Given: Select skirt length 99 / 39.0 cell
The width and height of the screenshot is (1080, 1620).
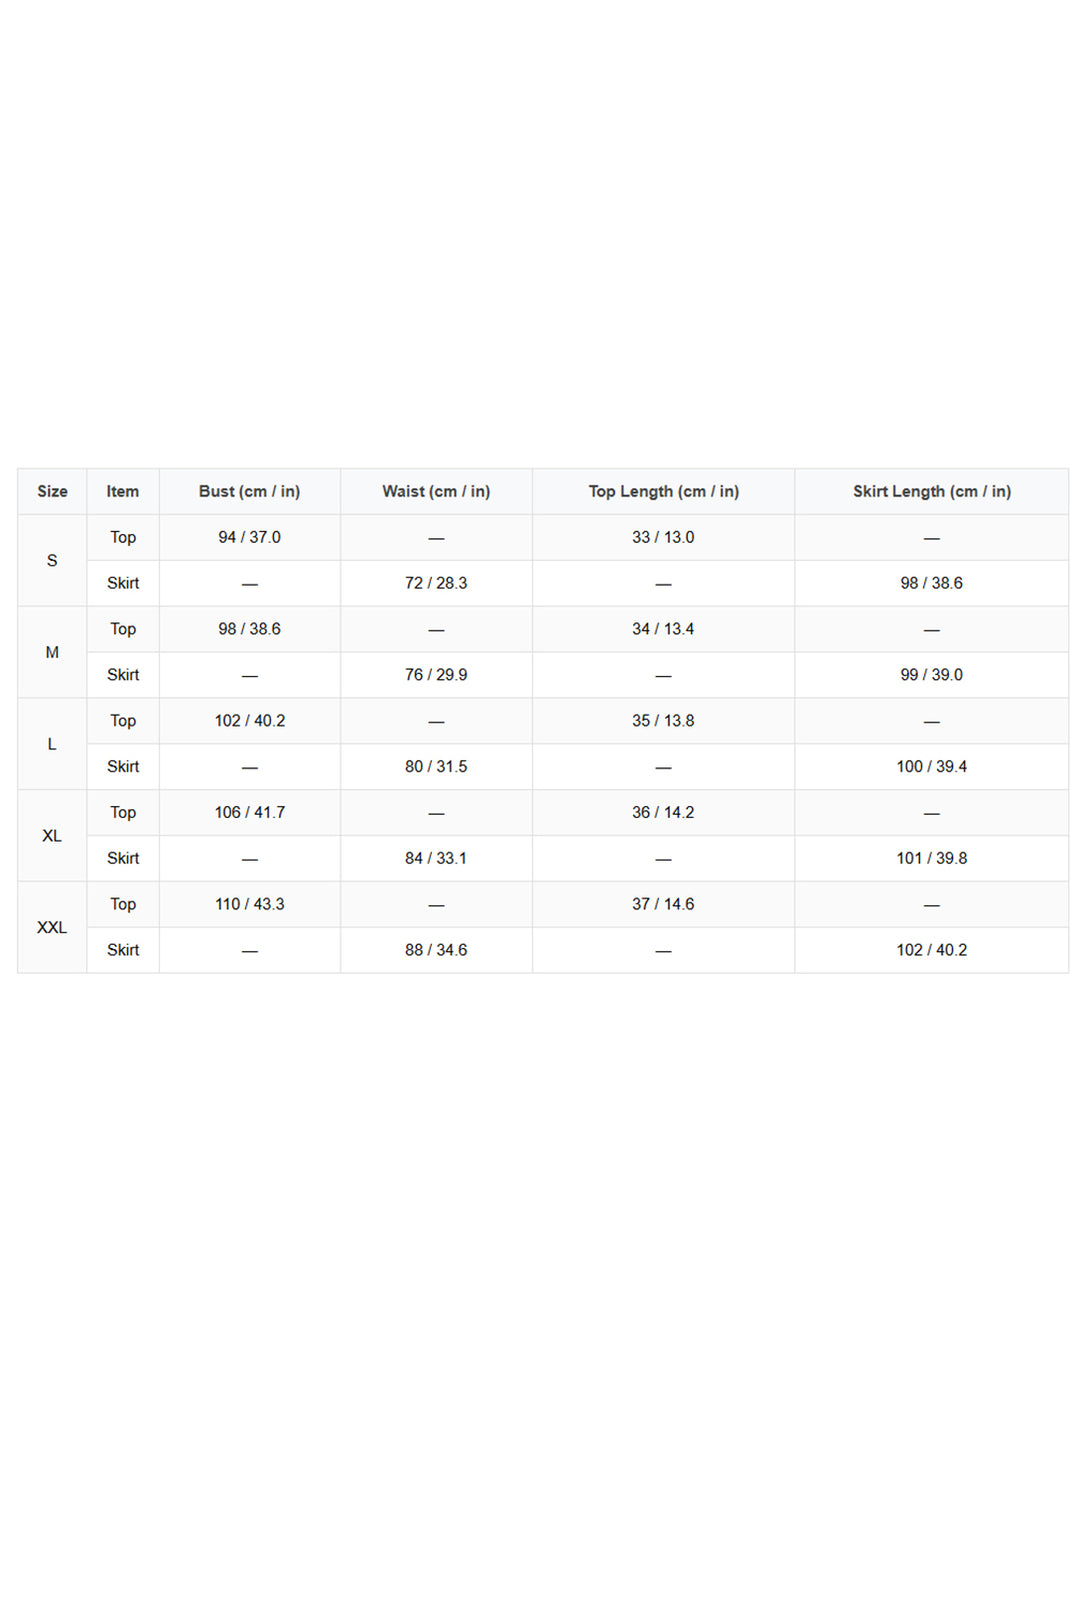Looking at the screenshot, I should (931, 675).
